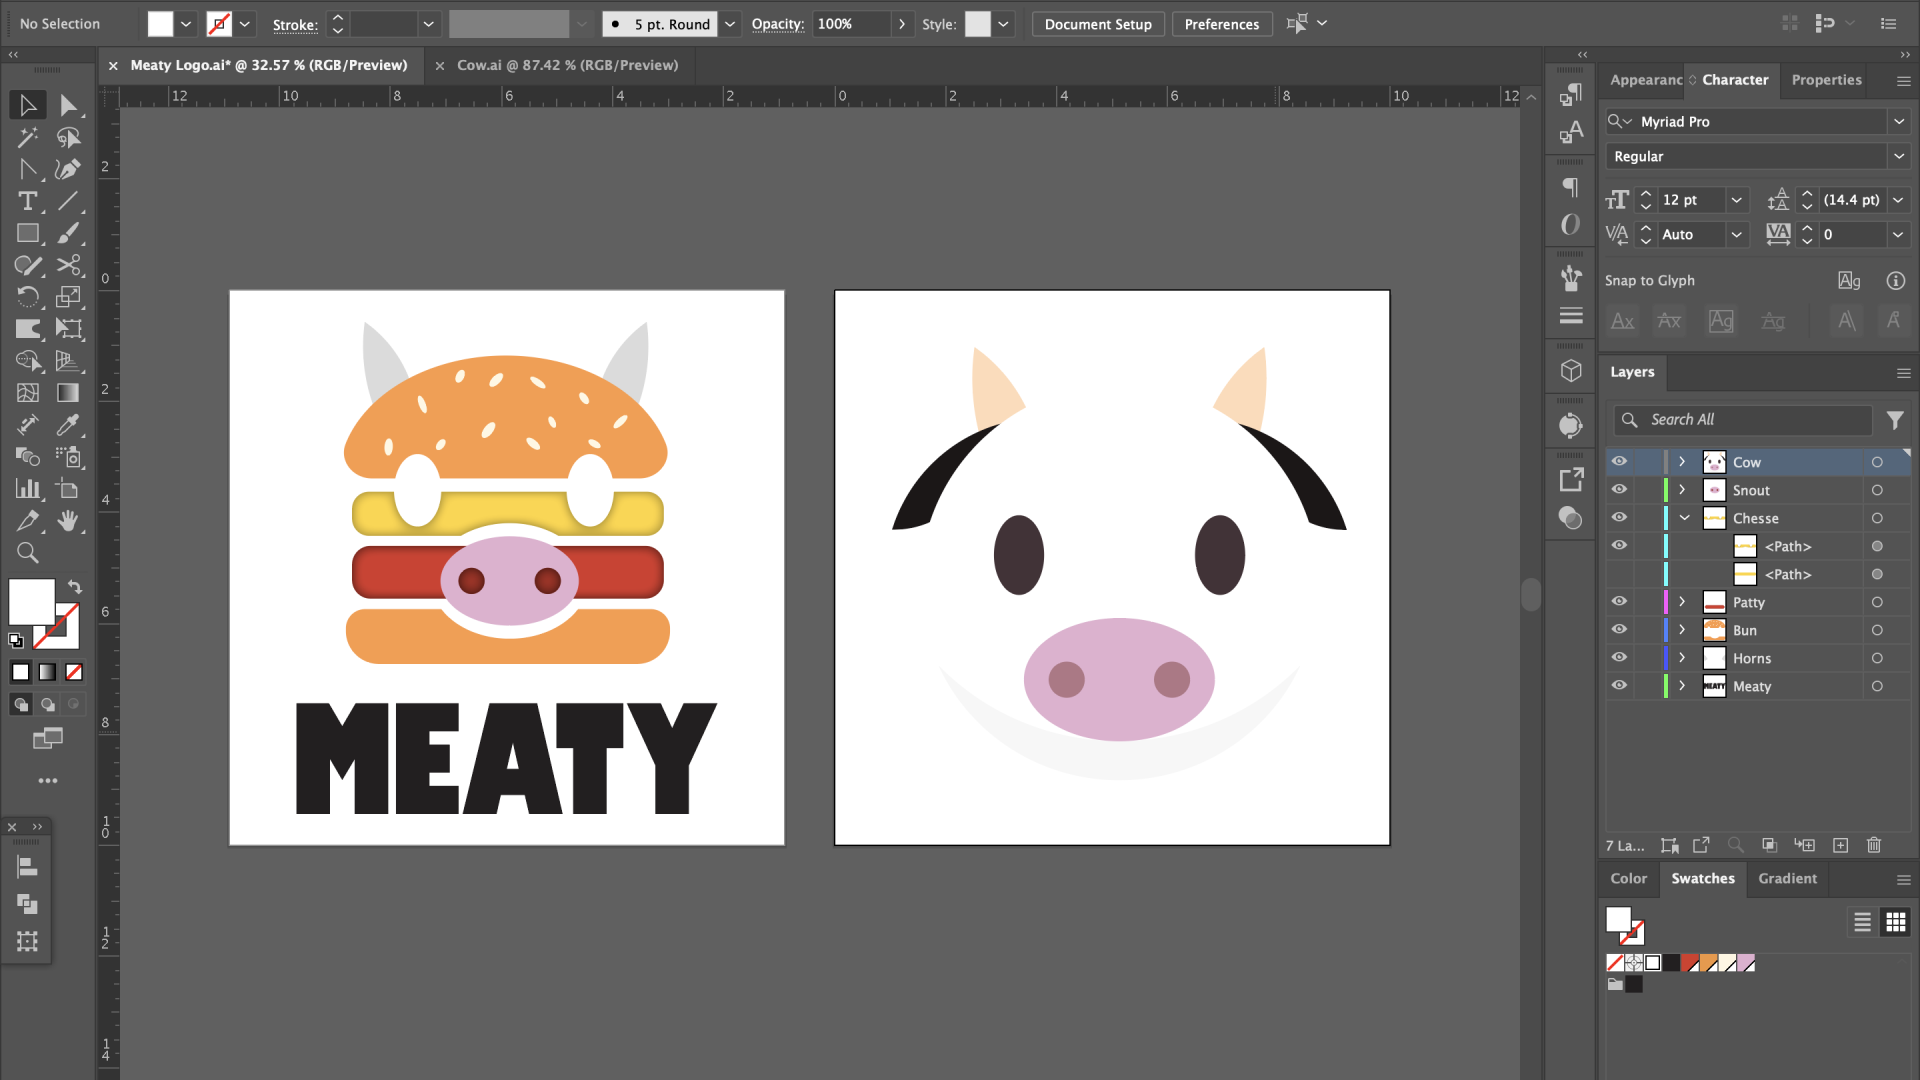Open the Color panel tab
The width and height of the screenshot is (1920, 1080).
pyautogui.click(x=1628, y=879)
